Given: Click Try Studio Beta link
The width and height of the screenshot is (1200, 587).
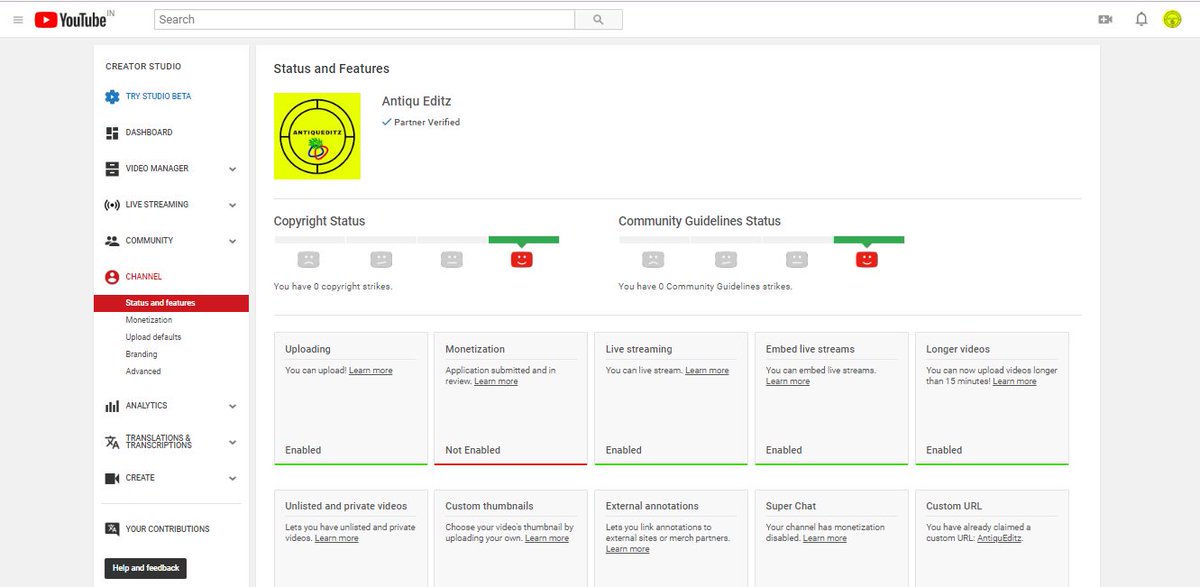Looking at the screenshot, I should click(158, 97).
